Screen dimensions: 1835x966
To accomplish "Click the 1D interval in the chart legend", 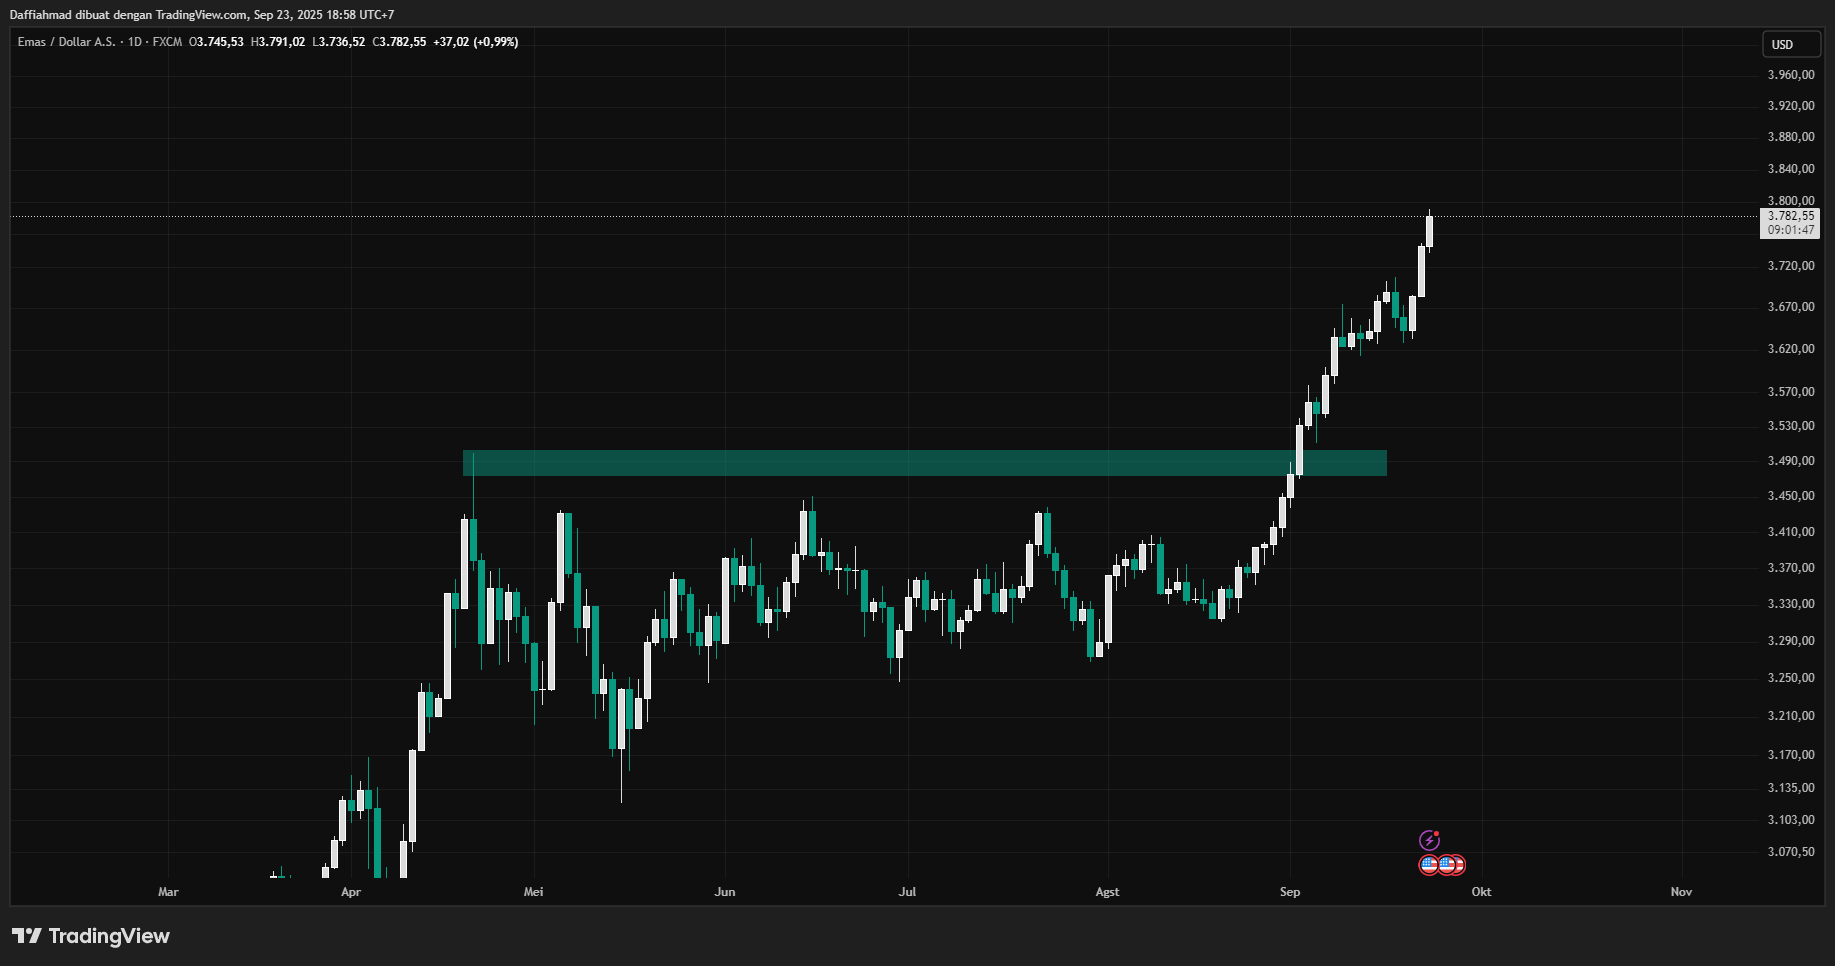I will [x=135, y=42].
